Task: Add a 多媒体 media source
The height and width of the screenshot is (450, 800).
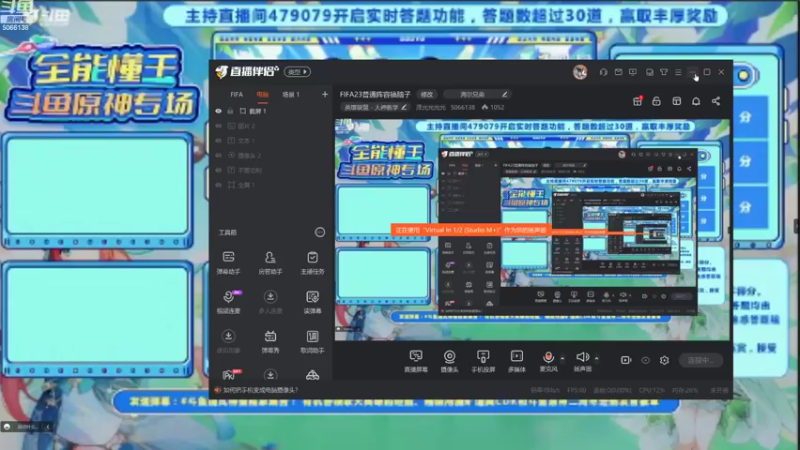Action: (517, 361)
